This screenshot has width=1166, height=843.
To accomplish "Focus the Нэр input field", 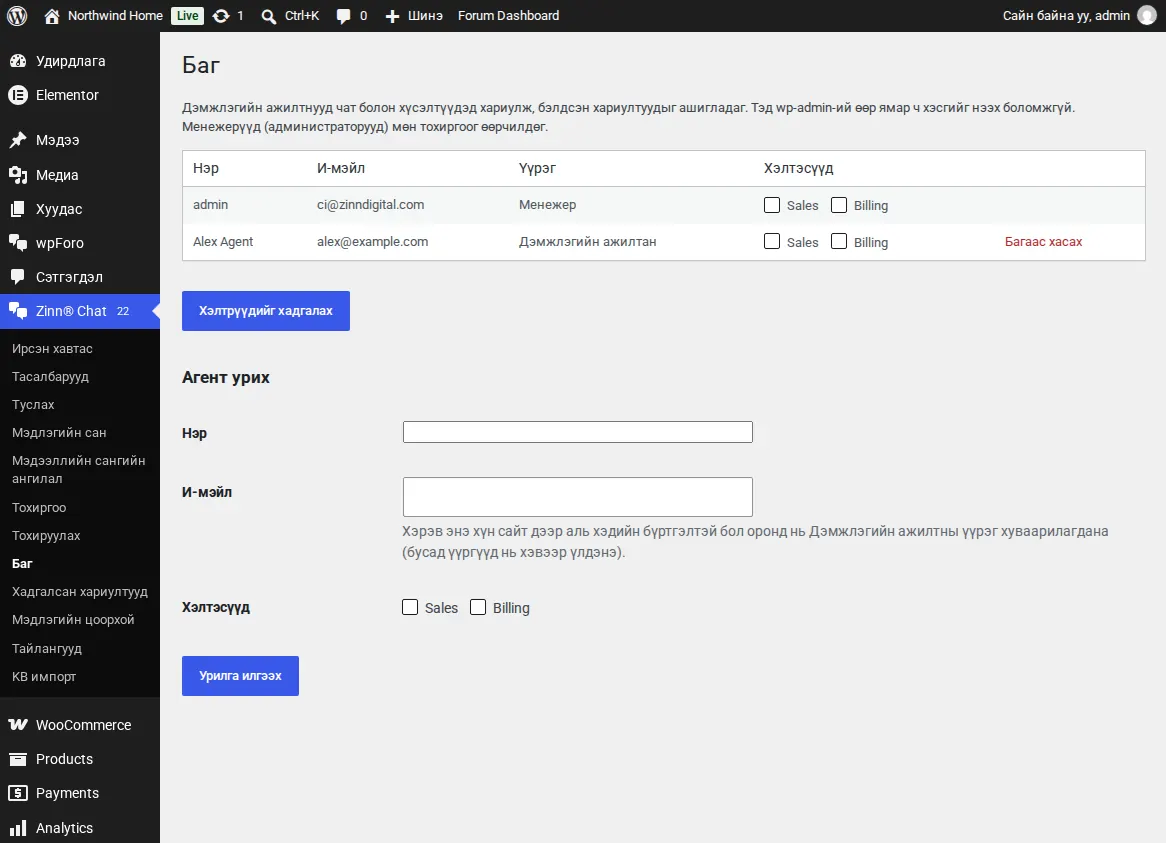I will click(x=578, y=432).
